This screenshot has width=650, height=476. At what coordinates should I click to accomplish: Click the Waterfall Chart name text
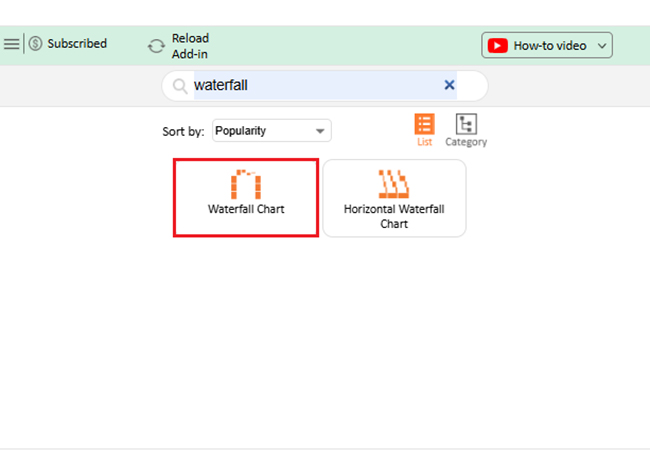click(x=246, y=210)
